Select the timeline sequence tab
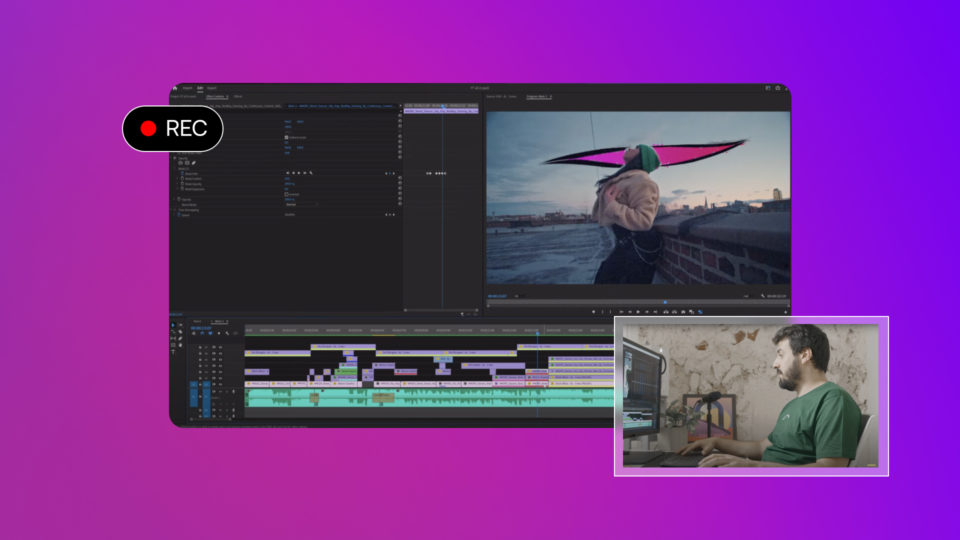This screenshot has width=960, height=540. 219,321
